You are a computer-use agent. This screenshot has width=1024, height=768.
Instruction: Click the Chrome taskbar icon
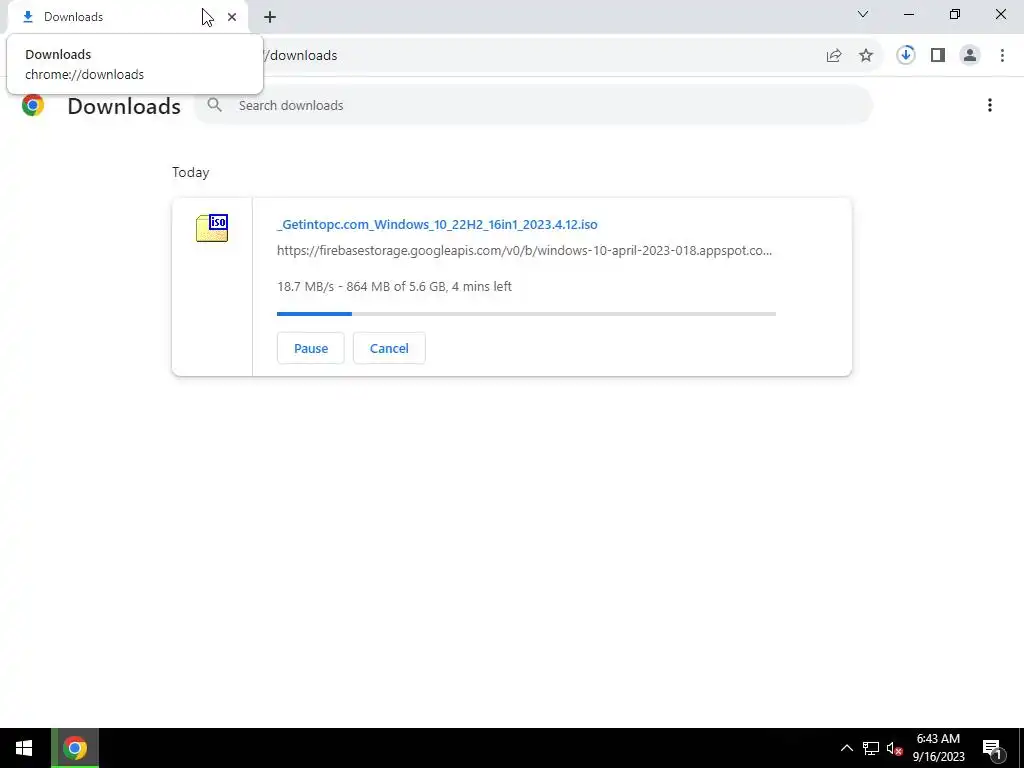(x=75, y=748)
